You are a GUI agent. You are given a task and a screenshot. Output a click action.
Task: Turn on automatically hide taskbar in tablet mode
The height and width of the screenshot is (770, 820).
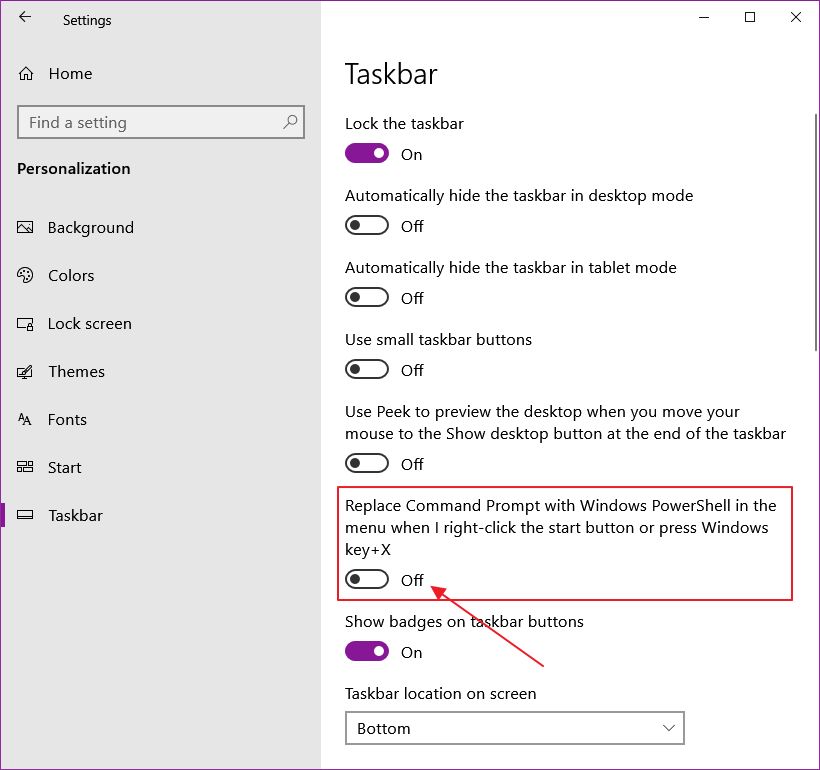[367, 297]
